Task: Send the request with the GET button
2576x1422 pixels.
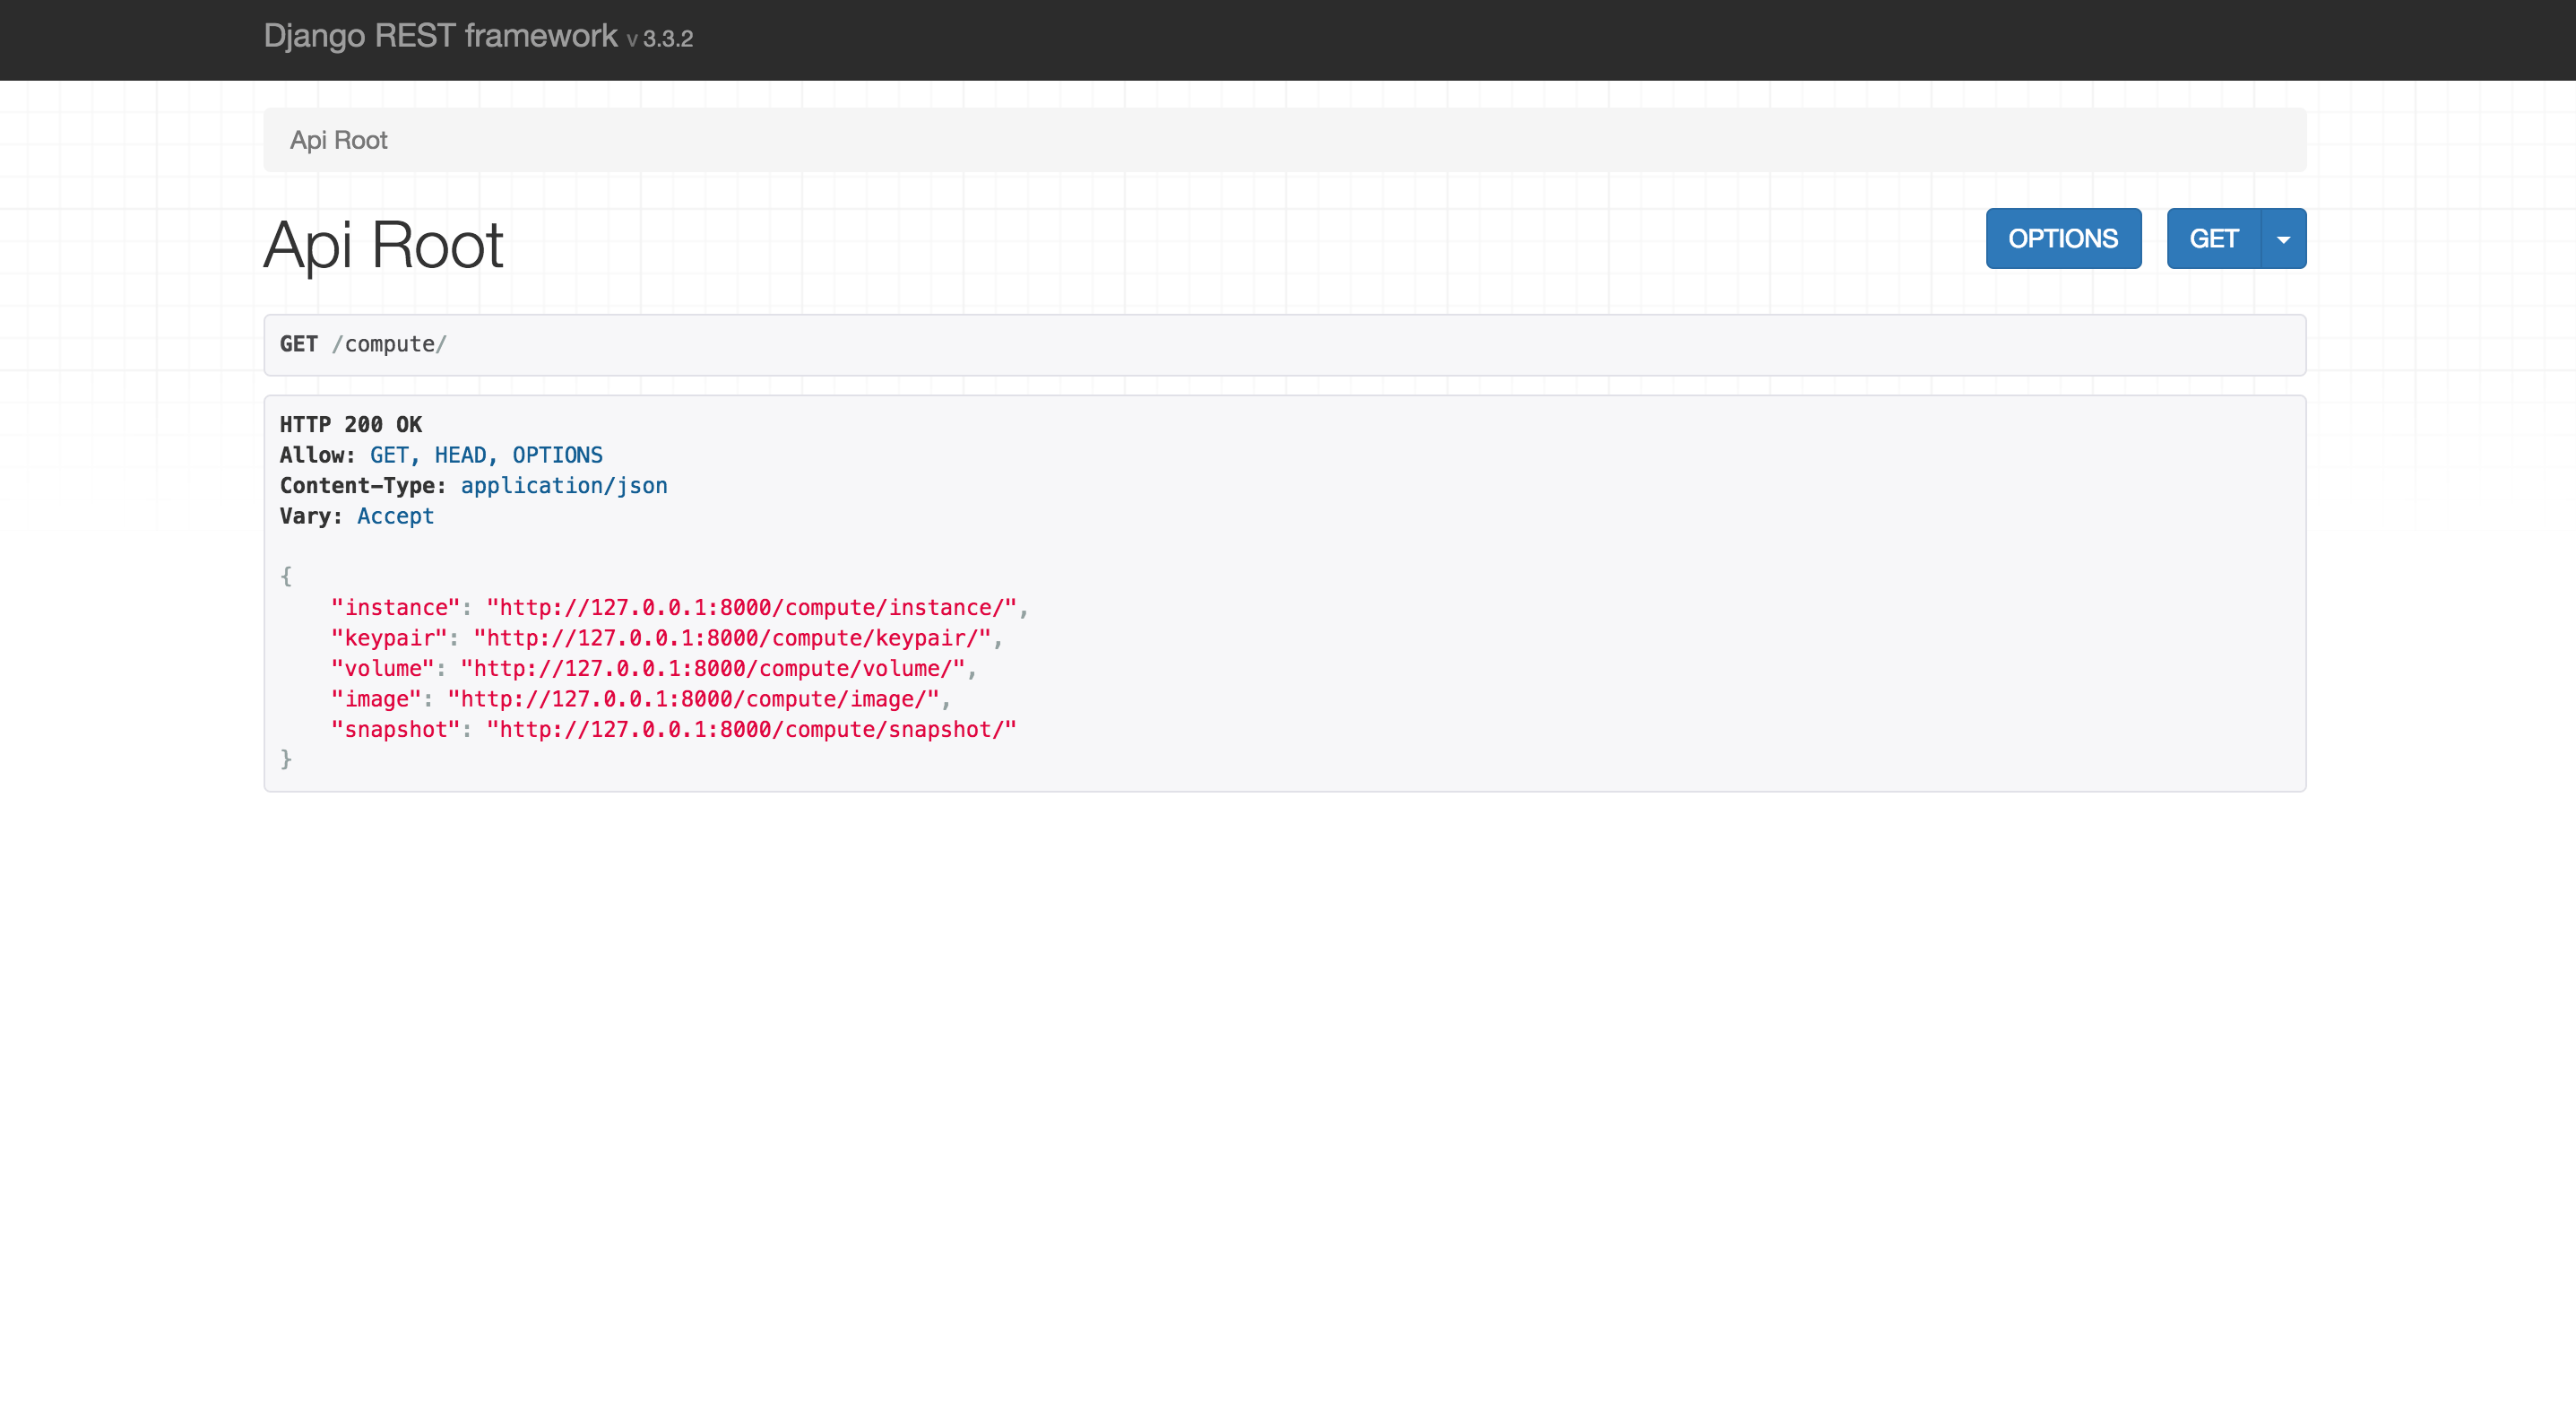Action: tap(2215, 238)
